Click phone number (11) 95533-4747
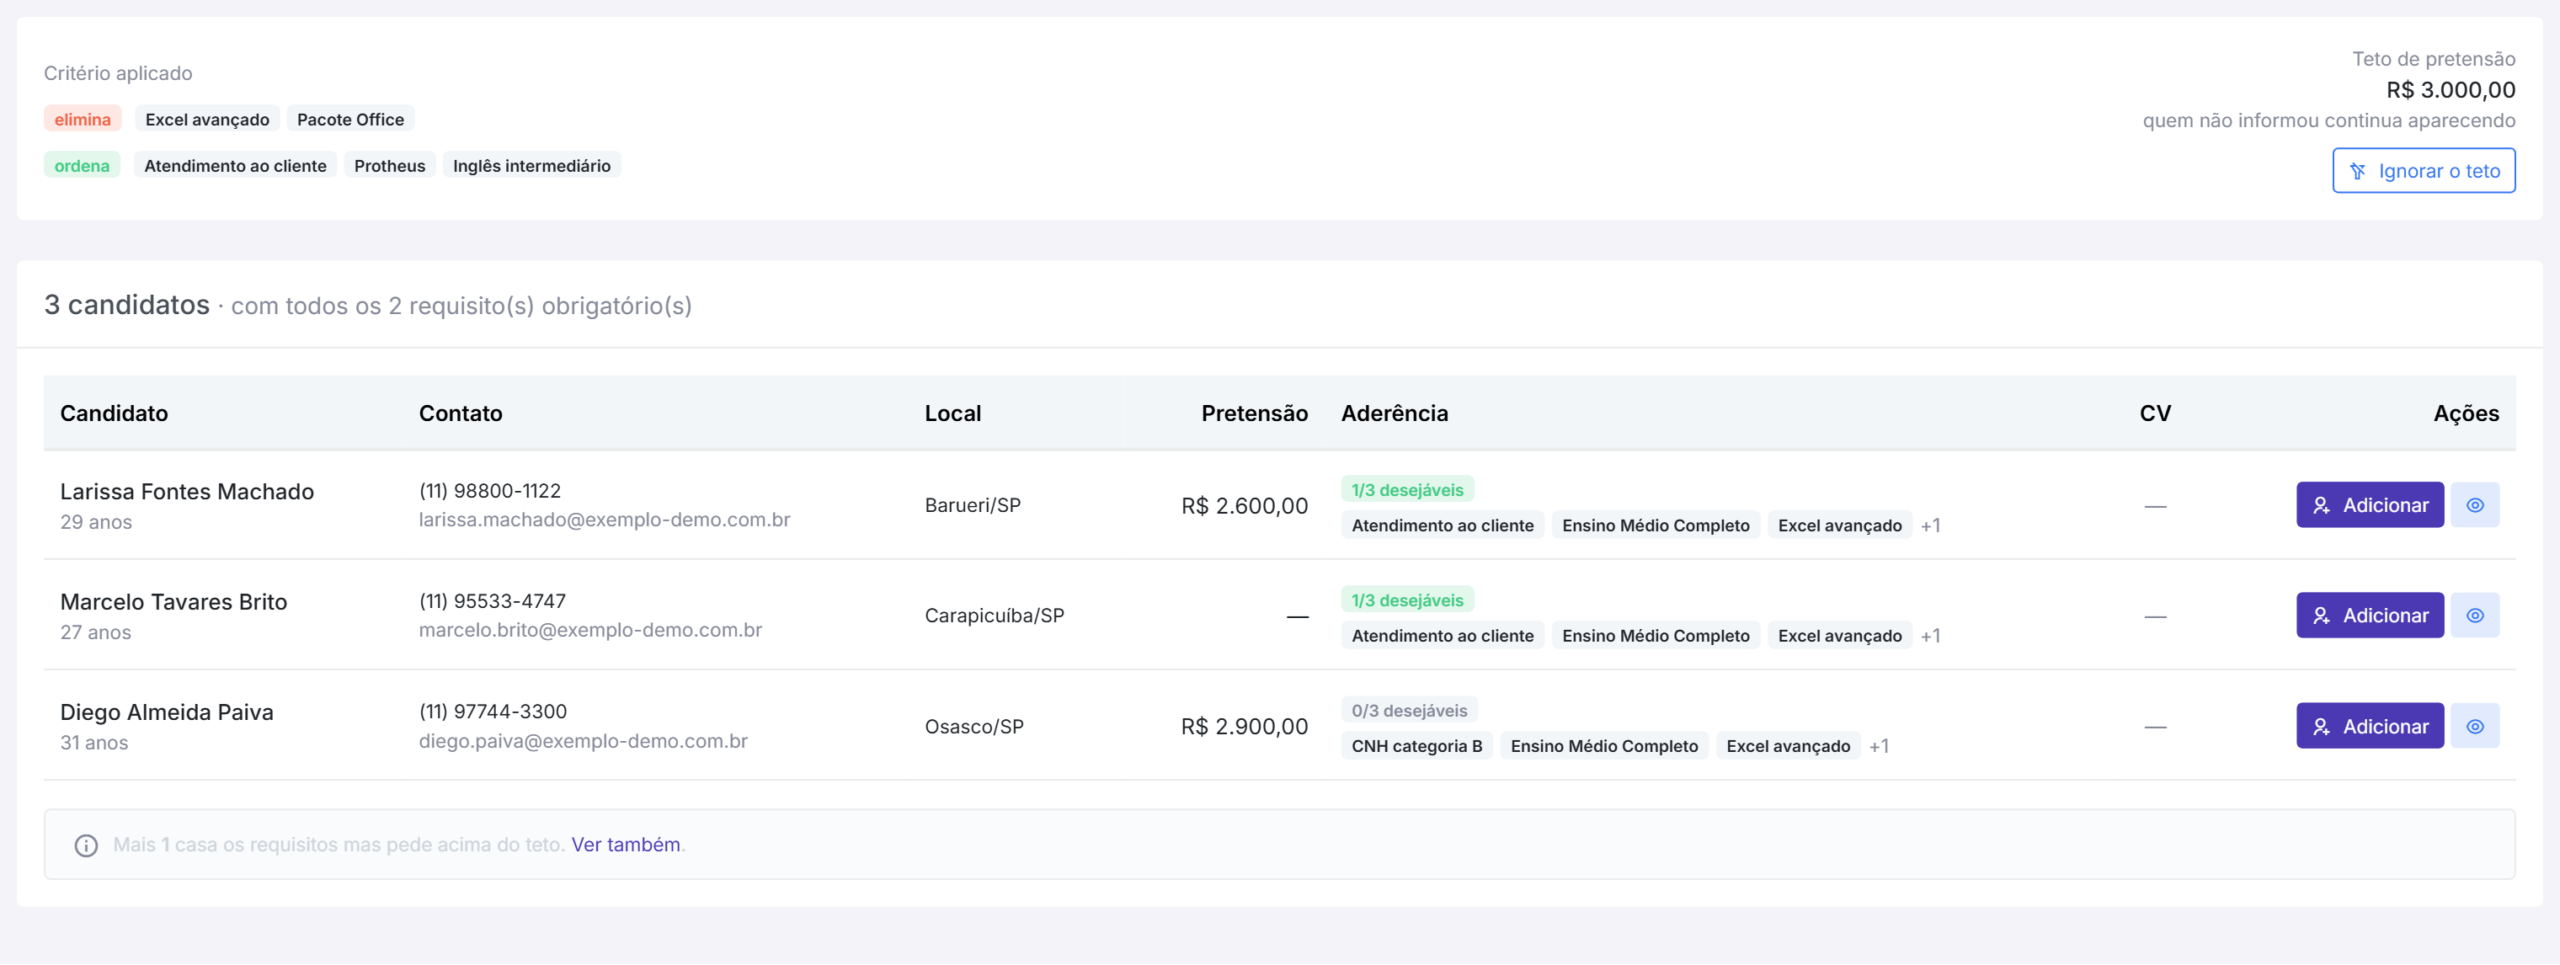This screenshot has width=2560, height=965. [492, 601]
